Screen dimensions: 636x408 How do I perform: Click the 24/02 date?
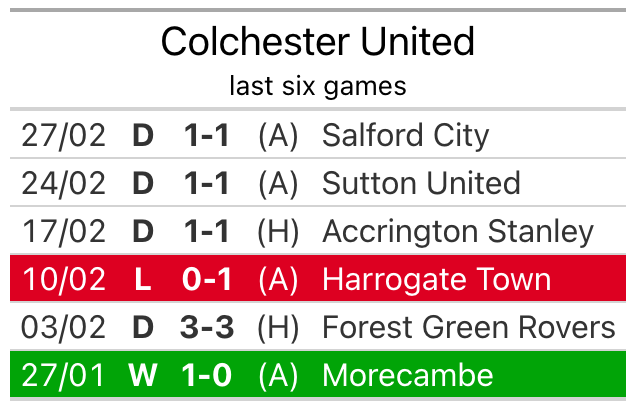click(x=63, y=184)
